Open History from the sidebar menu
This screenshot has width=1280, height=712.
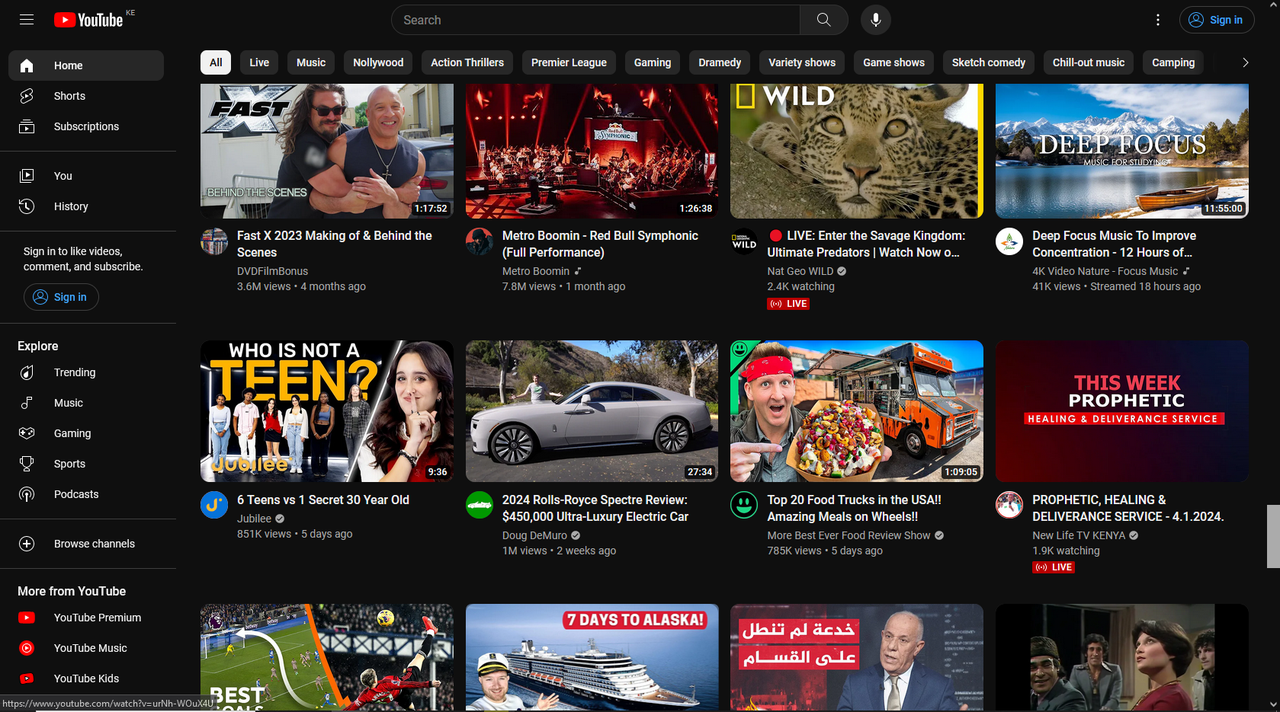point(70,206)
